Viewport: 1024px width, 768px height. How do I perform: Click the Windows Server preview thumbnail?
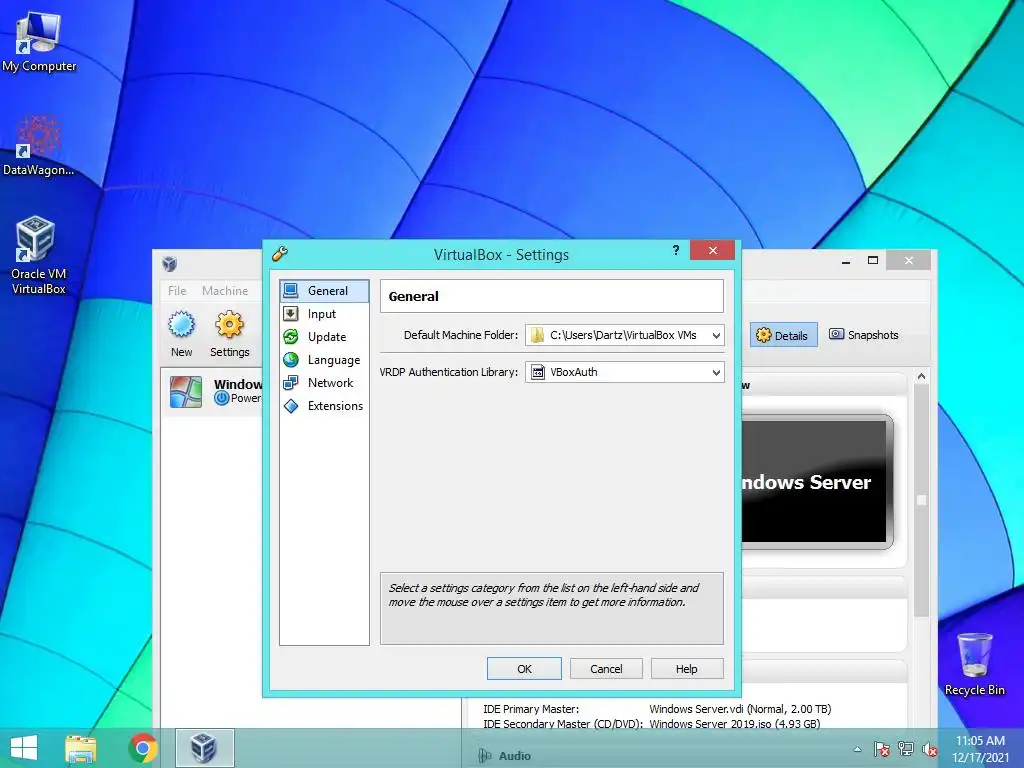pyautogui.click(x=816, y=481)
